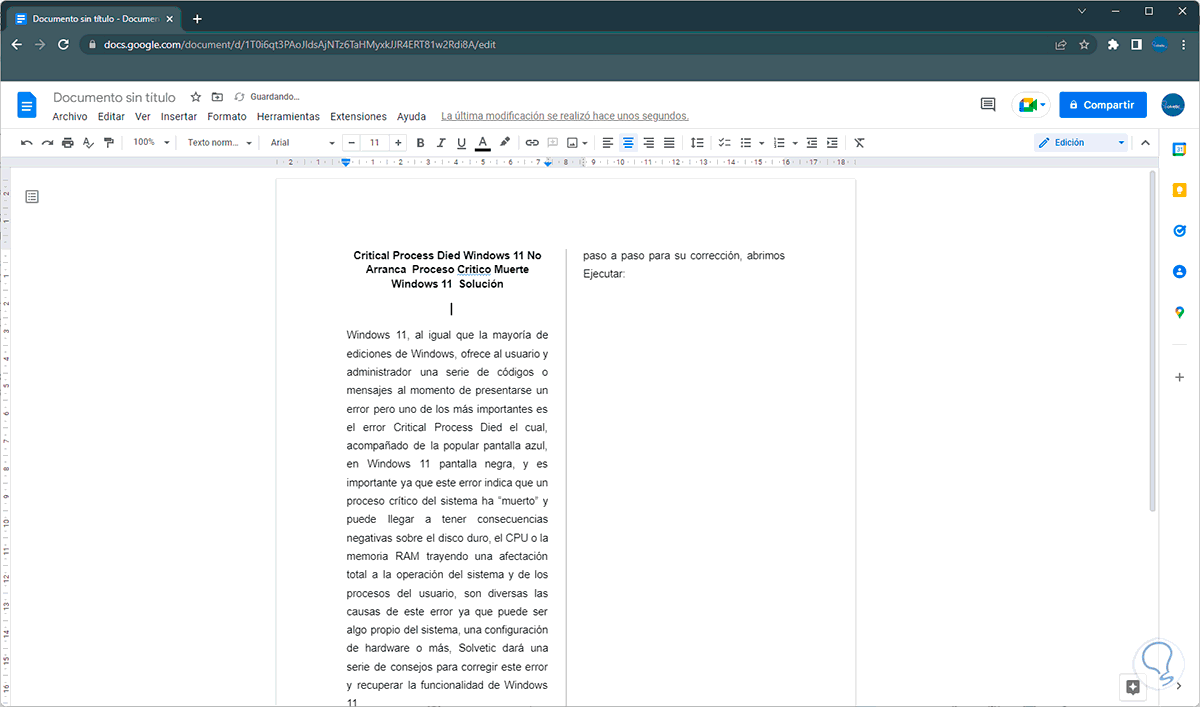Toggle underline formatting
Image resolution: width=1200 pixels, height=707 pixels.
(461, 143)
